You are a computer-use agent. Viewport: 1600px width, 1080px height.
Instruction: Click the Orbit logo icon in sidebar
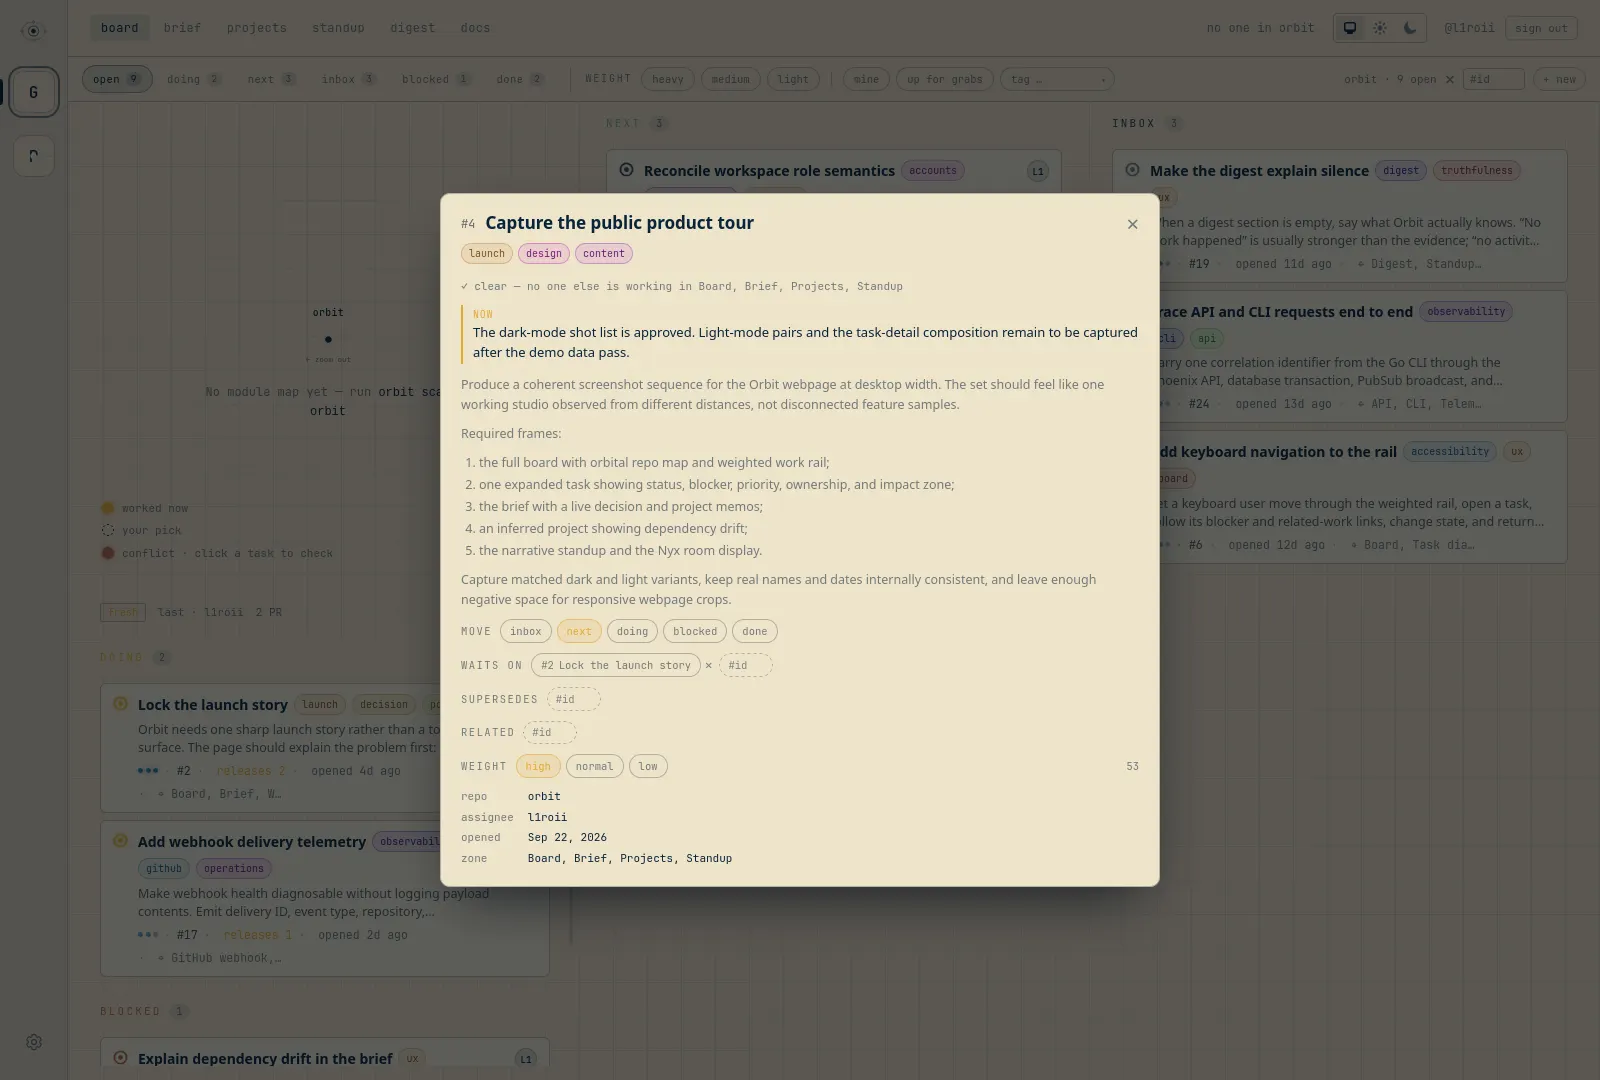pos(33,30)
